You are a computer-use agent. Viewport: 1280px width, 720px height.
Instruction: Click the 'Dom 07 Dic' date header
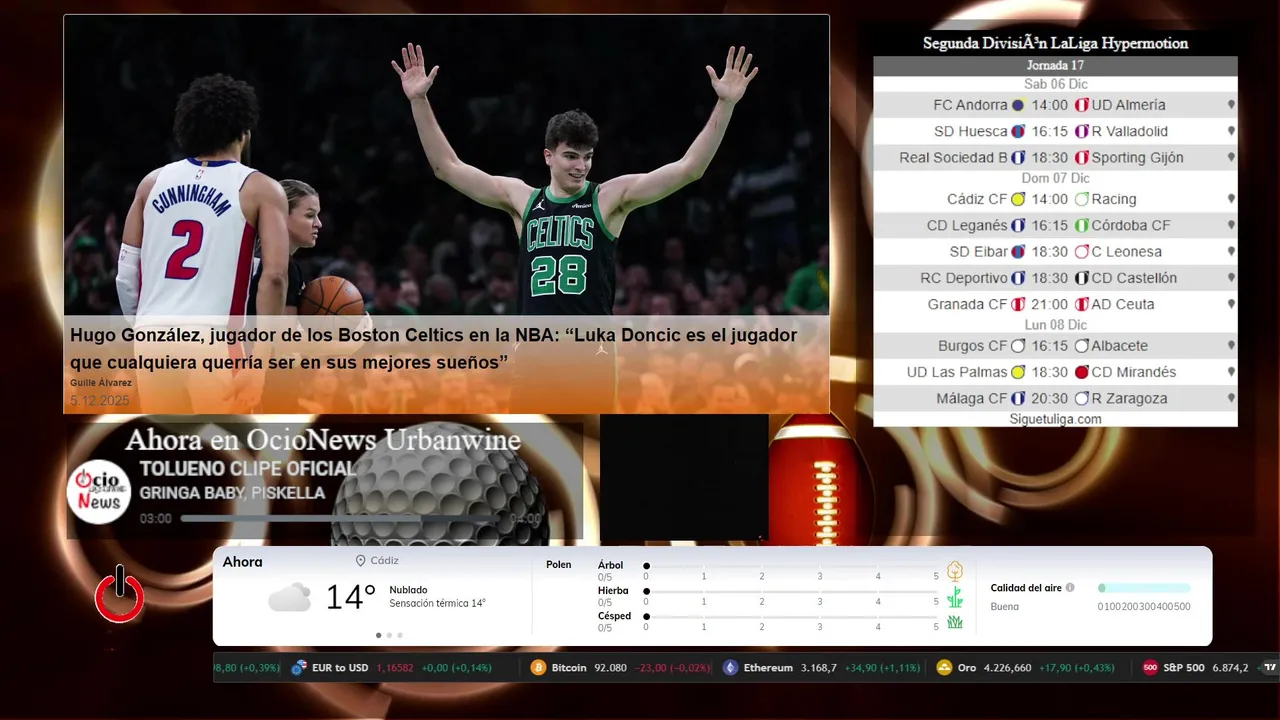click(x=1055, y=178)
